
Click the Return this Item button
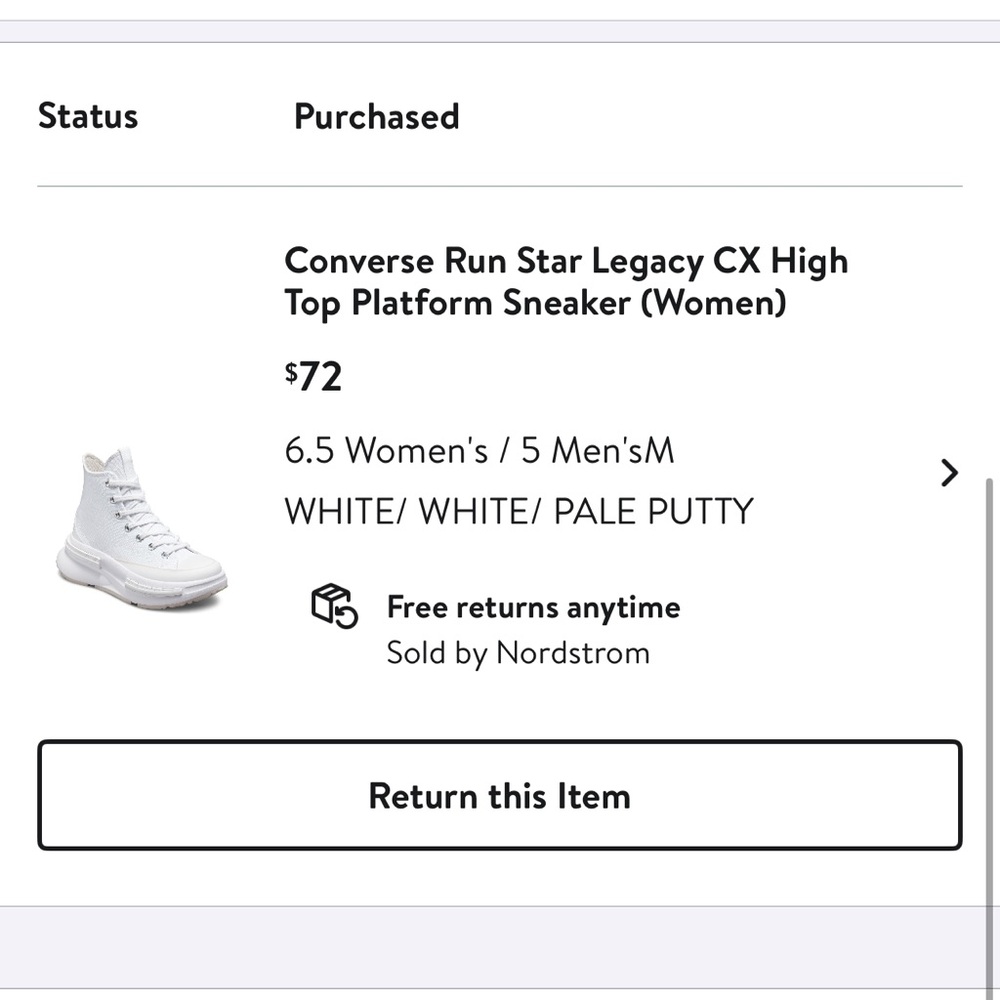[499, 796]
